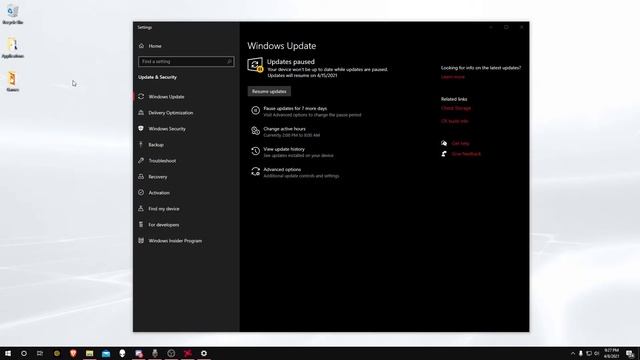Open the Alienware icon on taskbar
Screen dimensions: 640x360
pos(122,353)
